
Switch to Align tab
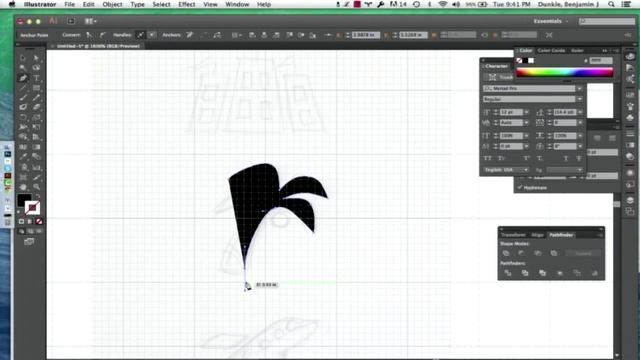click(x=538, y=235)
